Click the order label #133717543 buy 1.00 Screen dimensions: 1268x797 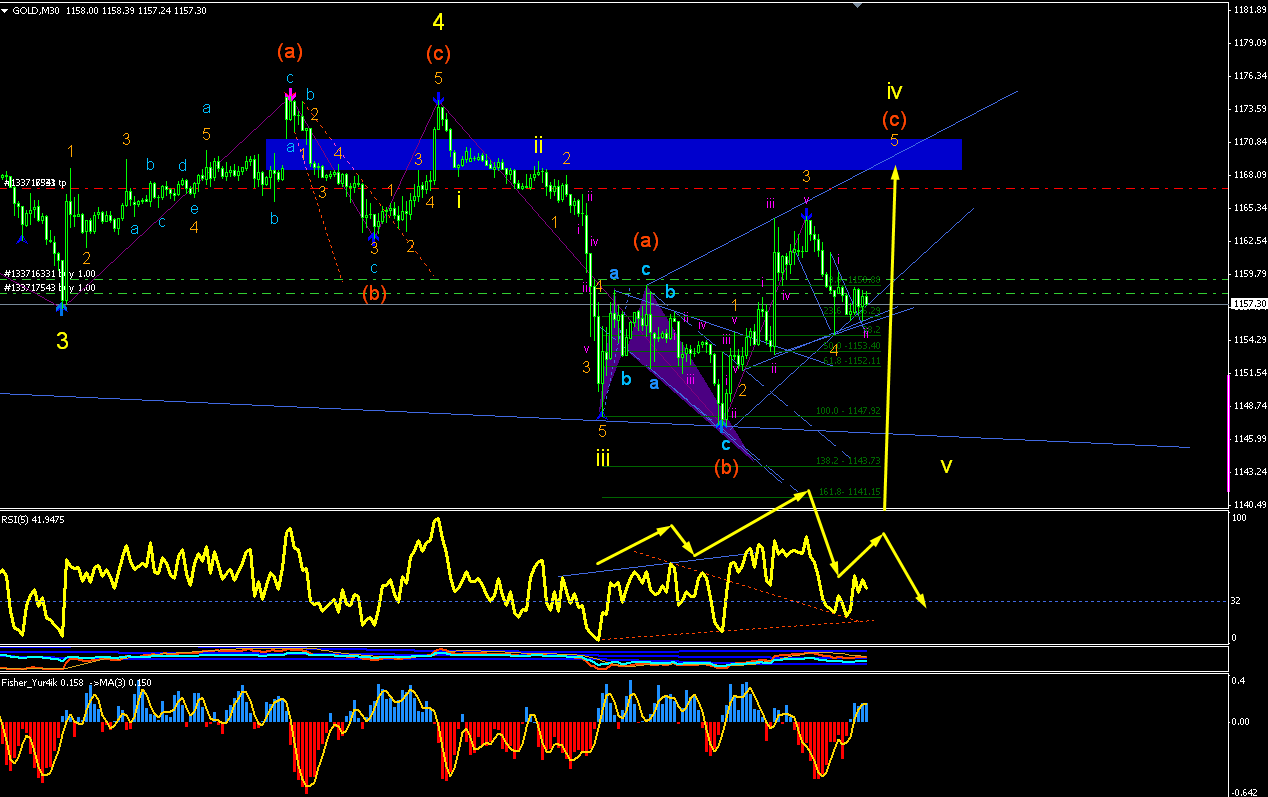50,288
